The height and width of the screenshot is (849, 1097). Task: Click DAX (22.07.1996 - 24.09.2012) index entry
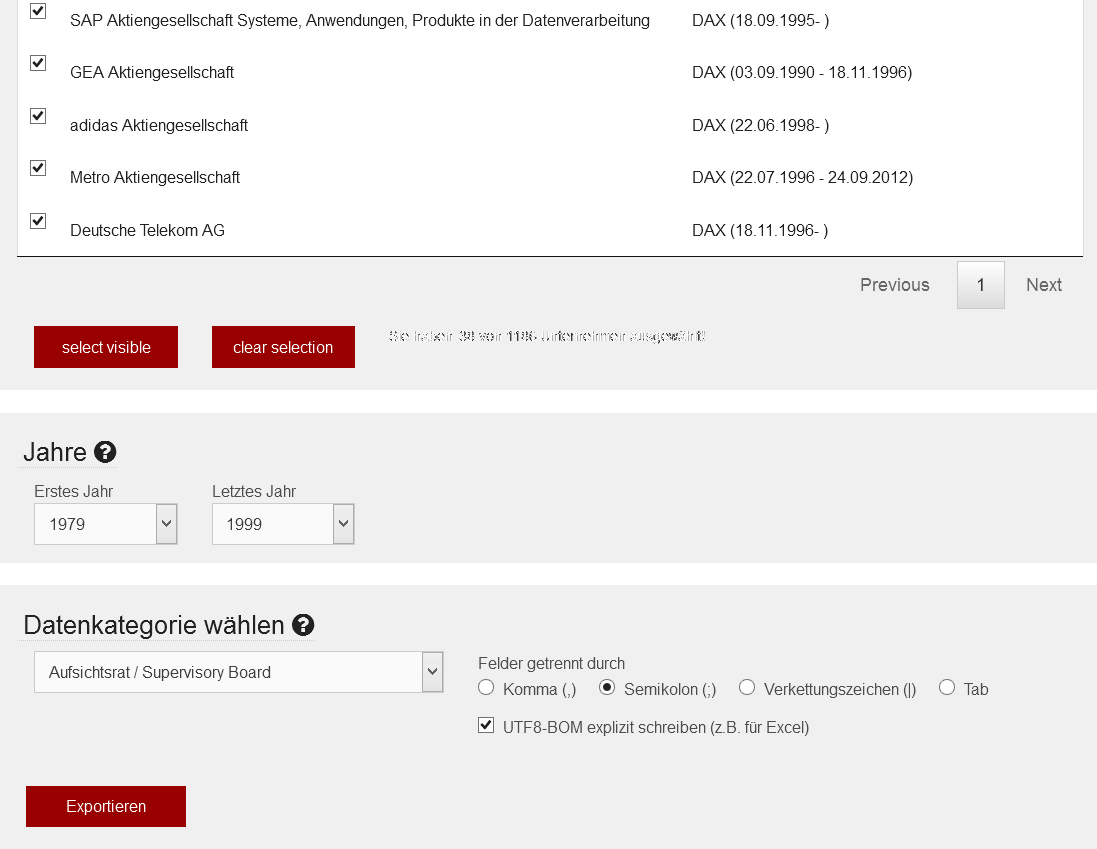(802, 177)
